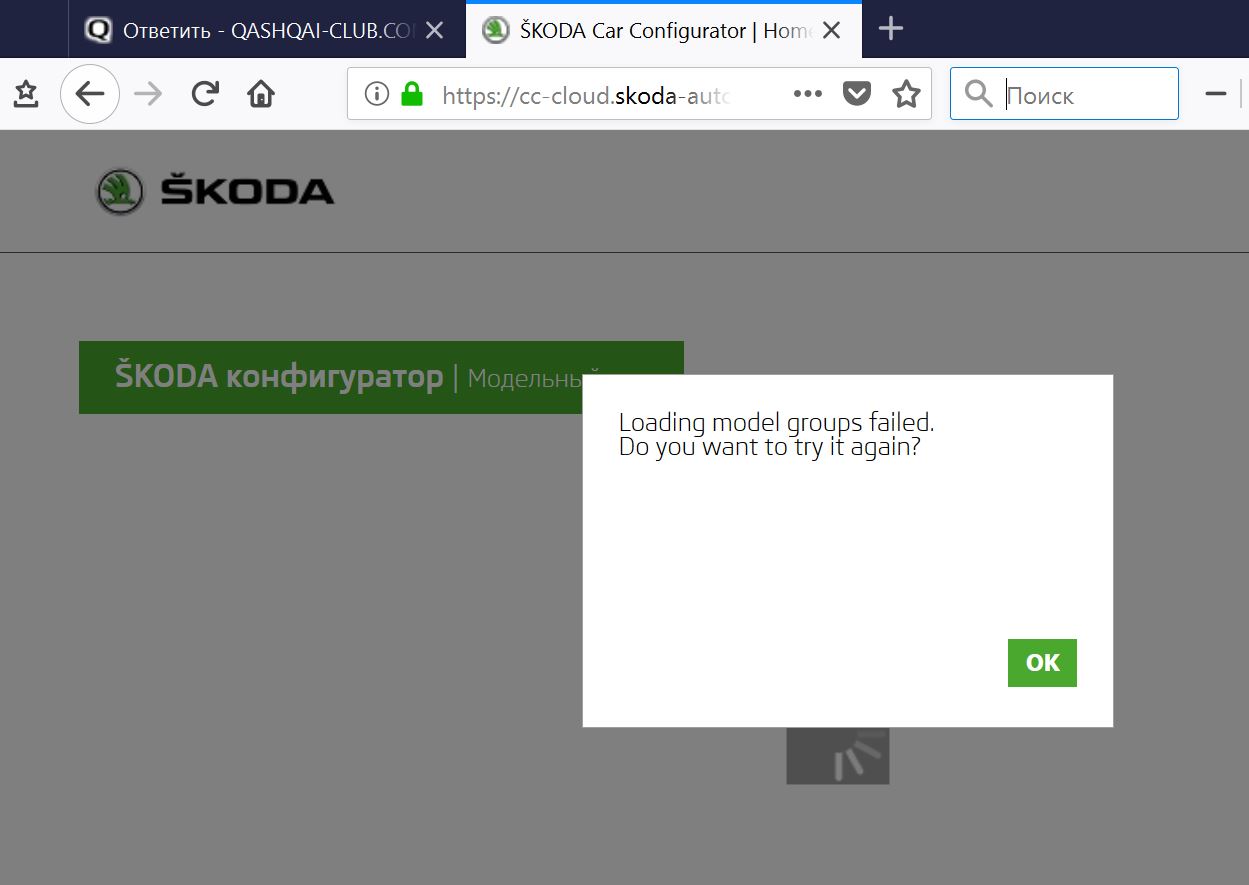Viewport: 1249px width, 885px height.
Task: Close the QASHQAI-CLUB.COM tab
Action: click(435, 30)
